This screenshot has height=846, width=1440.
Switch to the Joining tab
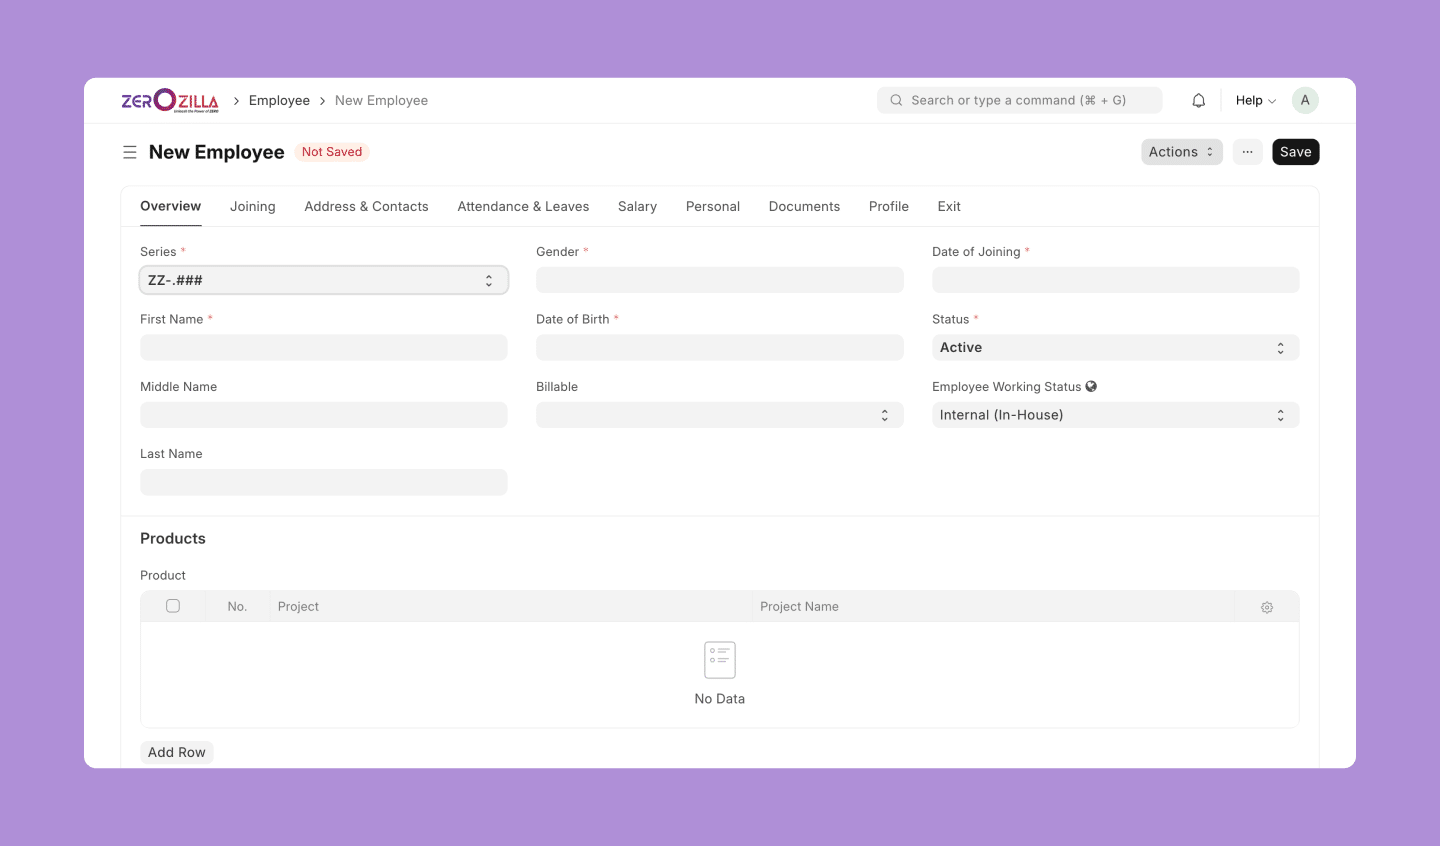(x=252, y=207)
